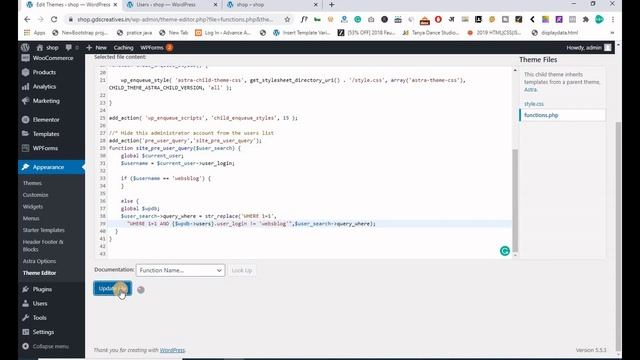Open the Chrome menu (three dots)
The width and height of the screenshot is (640, 360).
click(612, 19)
